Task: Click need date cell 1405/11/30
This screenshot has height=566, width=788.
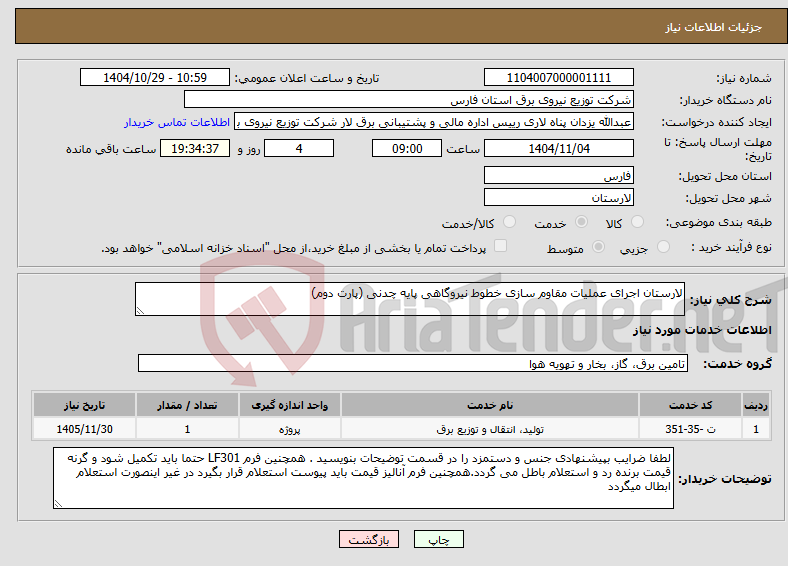Action: point(84,429)
